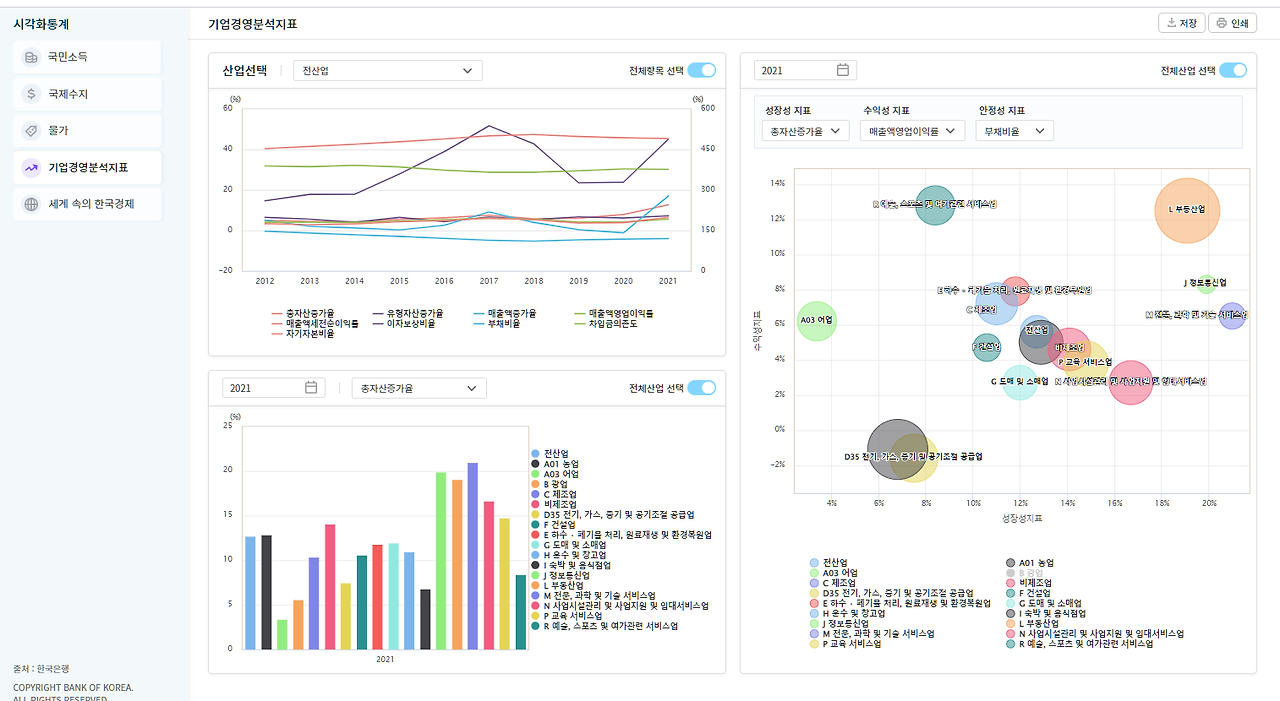Screen dimensions: 1280x701
Task: Click the R 예술, 스포츠 teal bubble
Action: [x=935, y=204]
